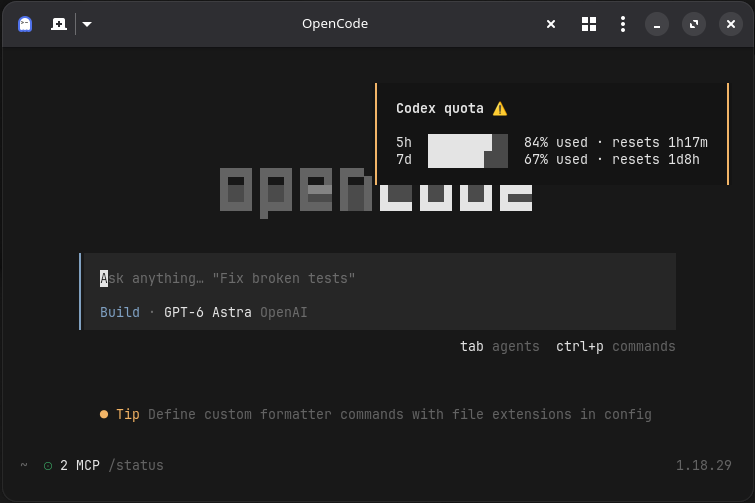Open the three-dot main menu
The height and width of the screenshot is (503, 755).
coord(623,24)
